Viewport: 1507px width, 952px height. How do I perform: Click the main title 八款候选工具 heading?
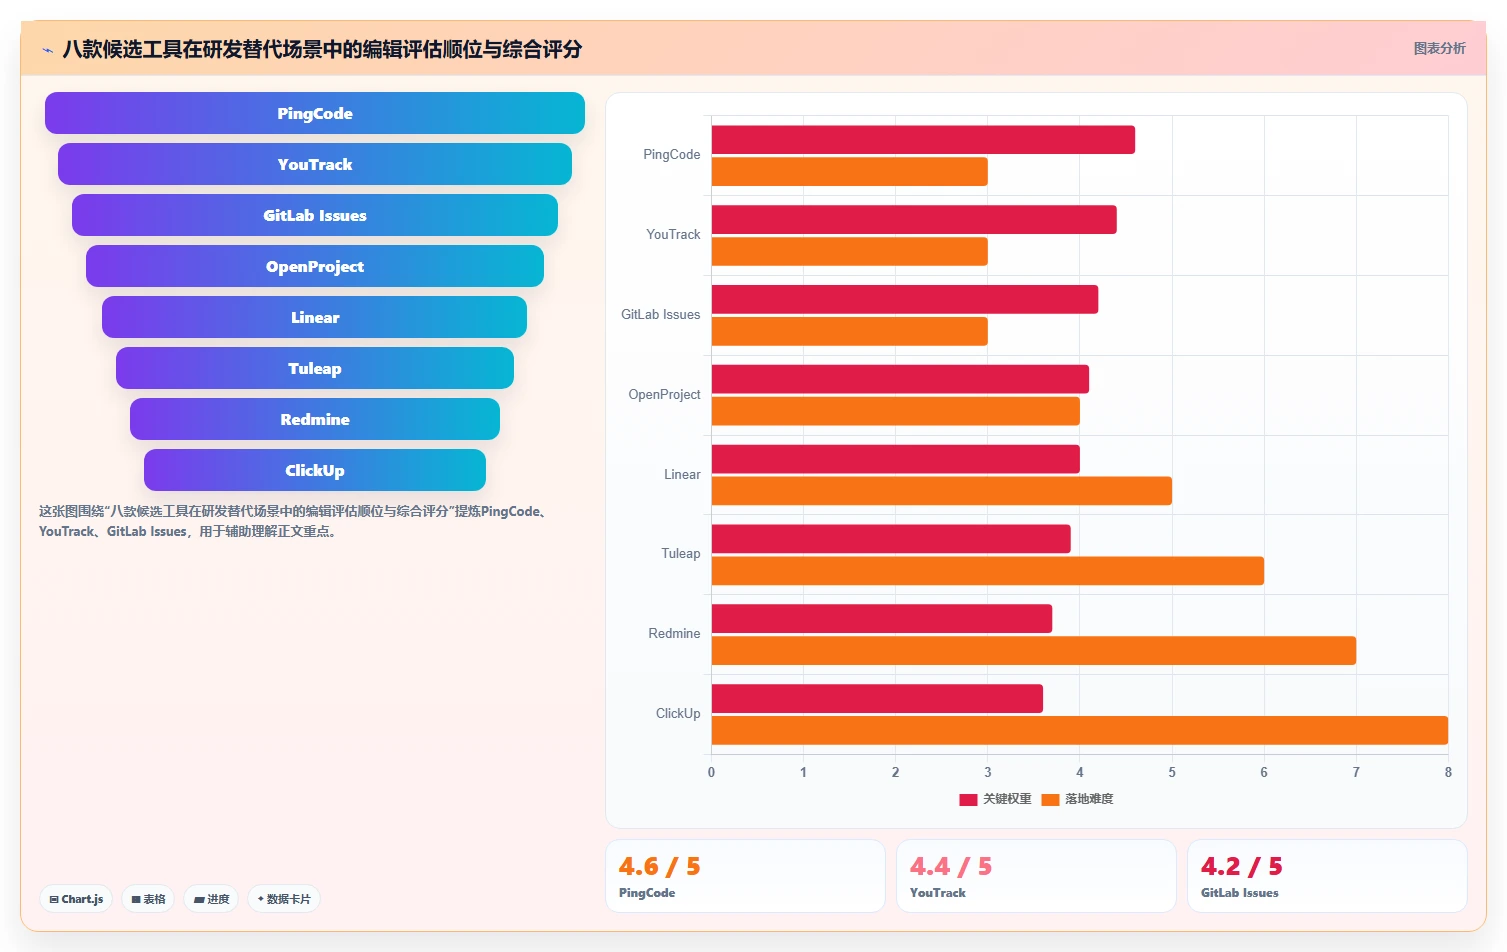click(x=322, y=49)
